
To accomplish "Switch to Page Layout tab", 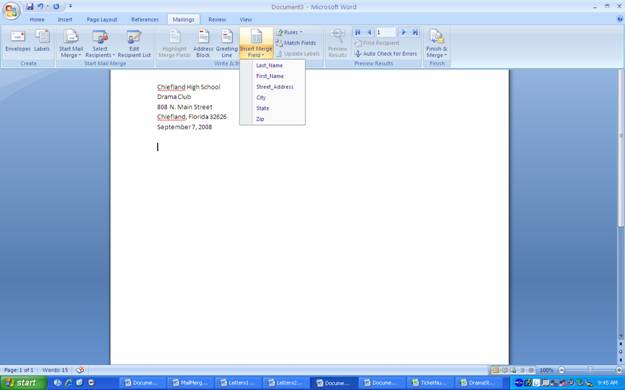I will [102, 19].
